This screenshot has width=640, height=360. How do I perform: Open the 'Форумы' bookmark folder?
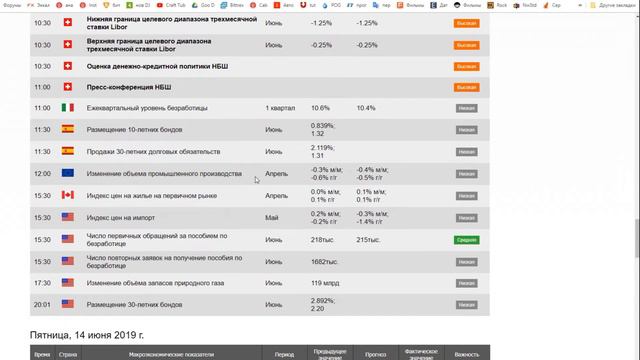pos(11,5)
